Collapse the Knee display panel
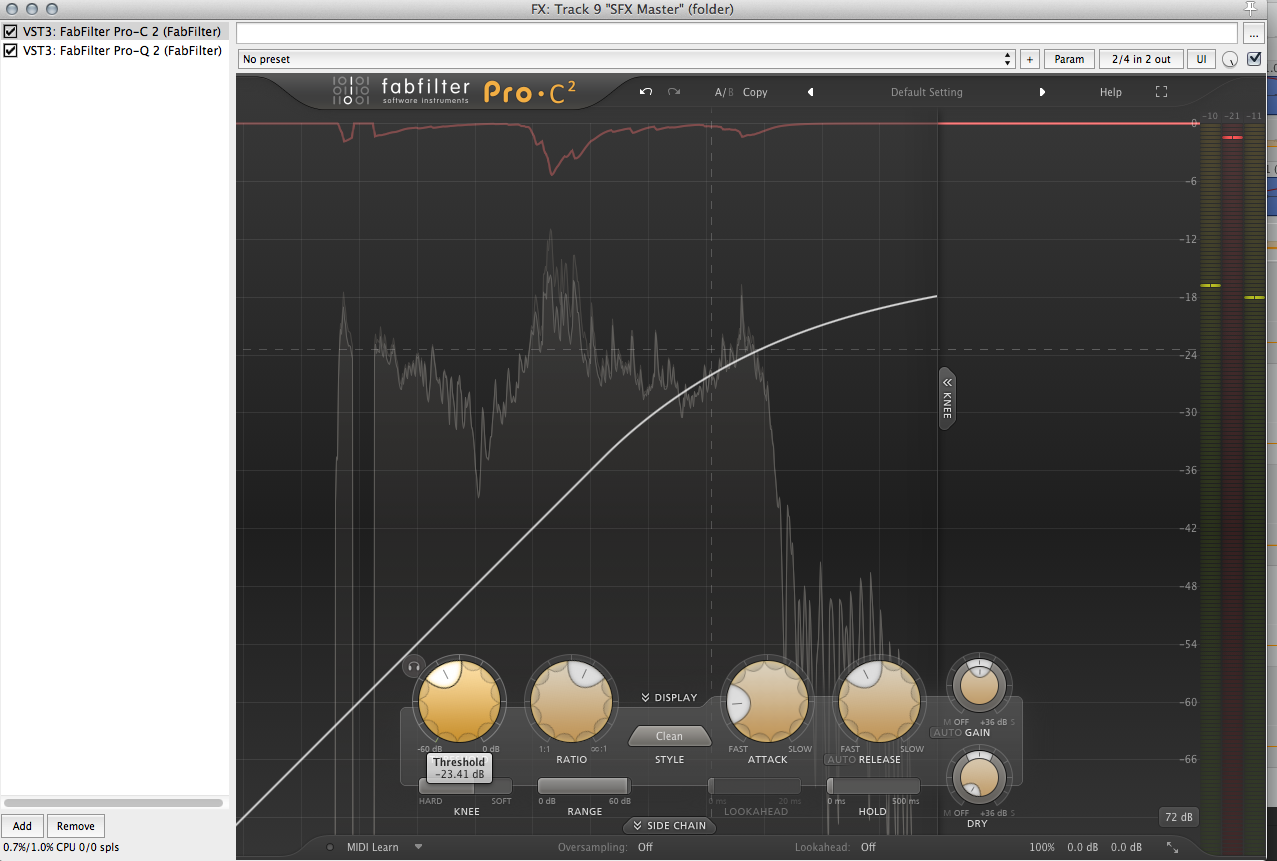1277x861 pixels. pyautogui.click(x=947, y=398)
